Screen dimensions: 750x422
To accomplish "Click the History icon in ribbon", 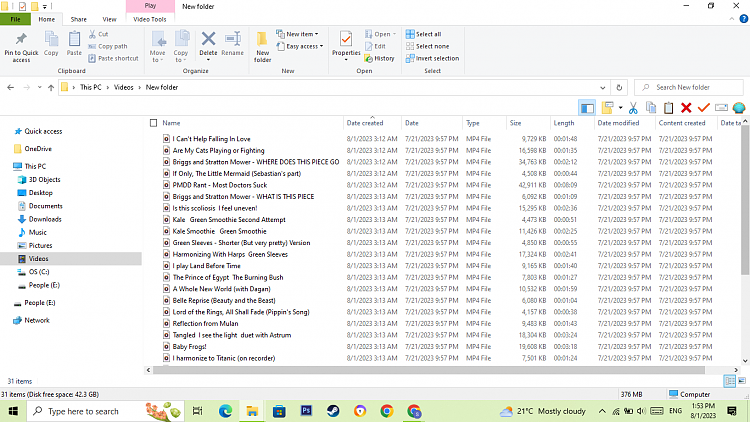I will (379, 58).
